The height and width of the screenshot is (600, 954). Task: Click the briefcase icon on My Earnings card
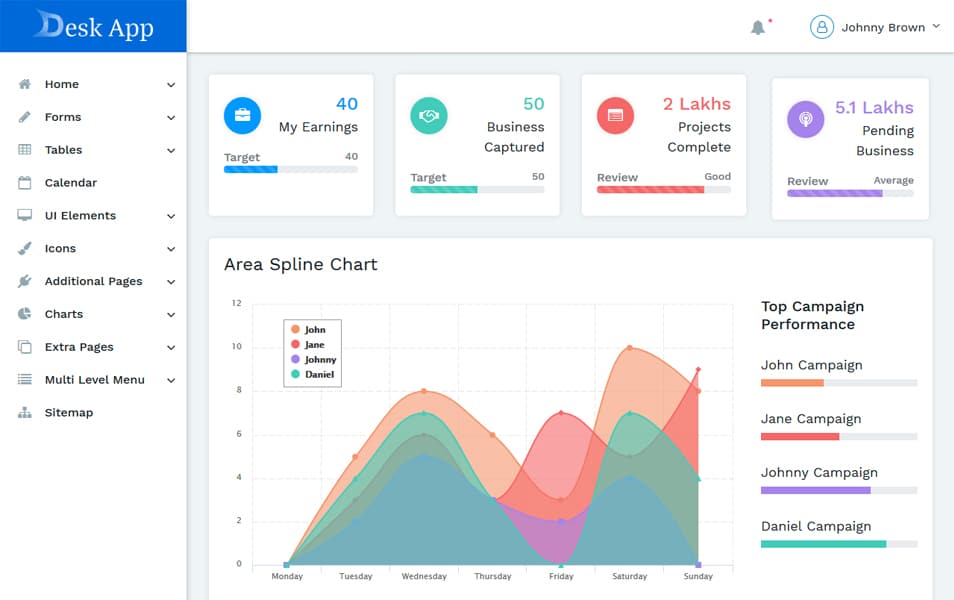click(241, 115)
